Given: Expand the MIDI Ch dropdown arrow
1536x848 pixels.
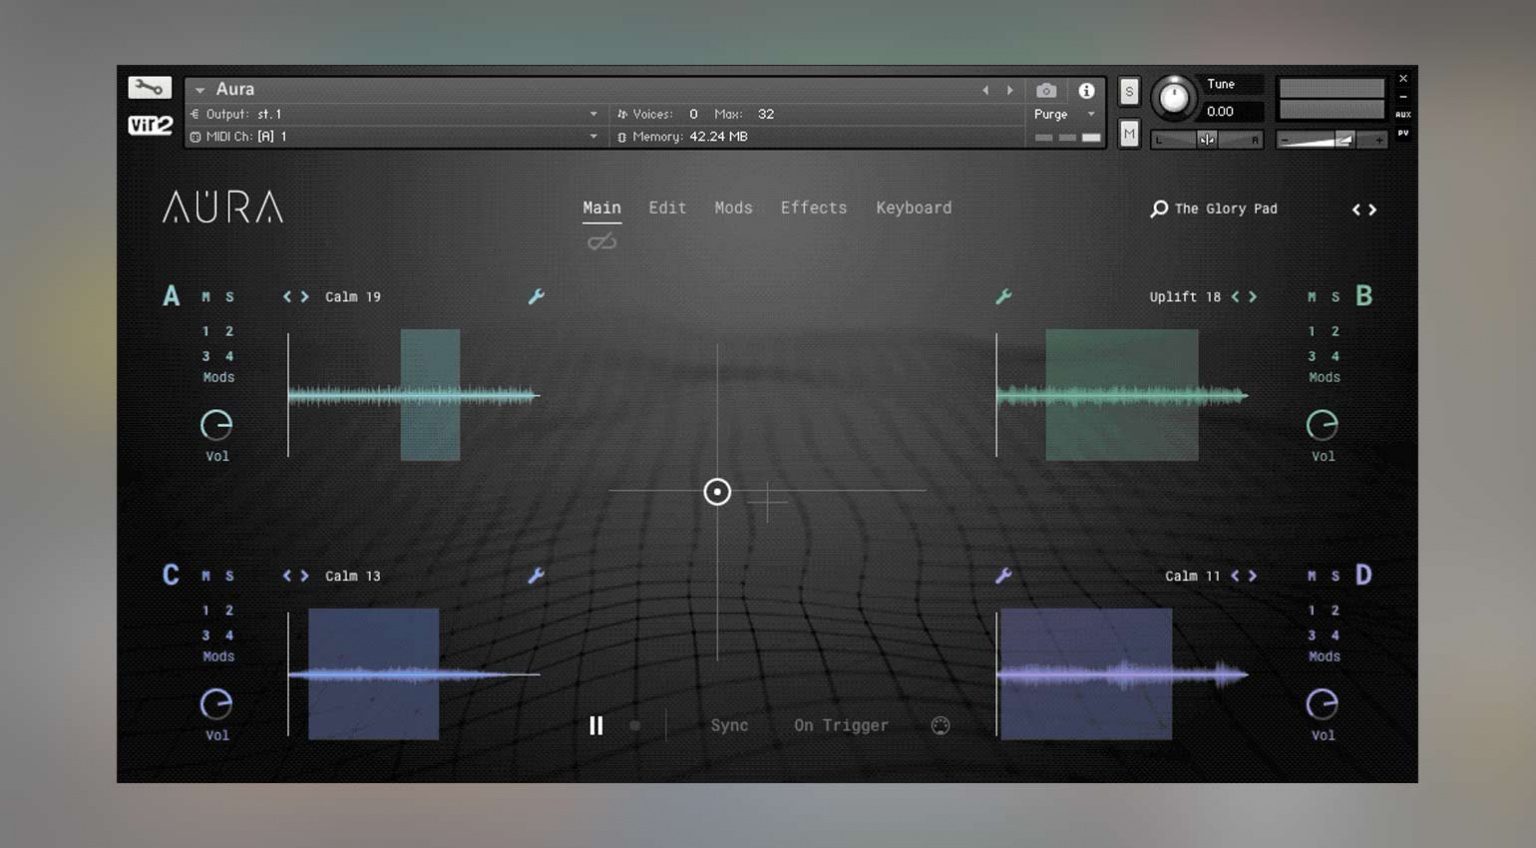Looking at the screenshot, I should pos(593,137).
